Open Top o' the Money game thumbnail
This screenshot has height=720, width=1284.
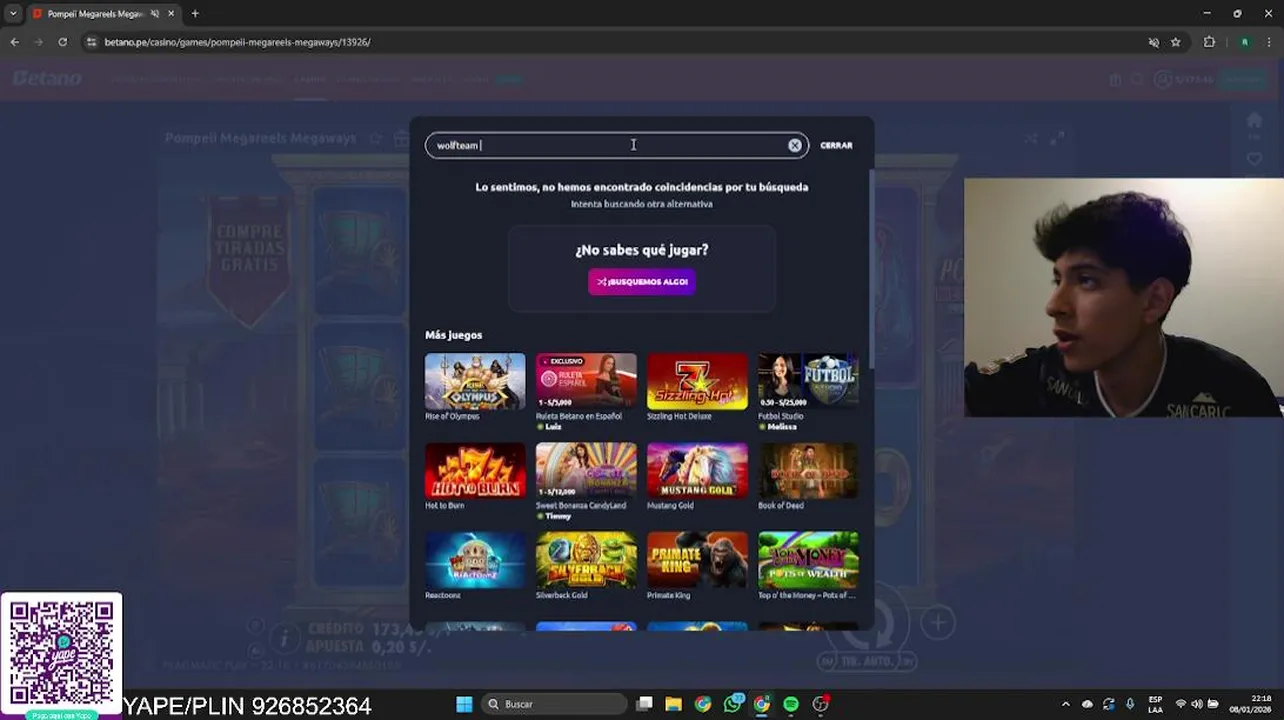pyautogui.click(x=808, y=560)
